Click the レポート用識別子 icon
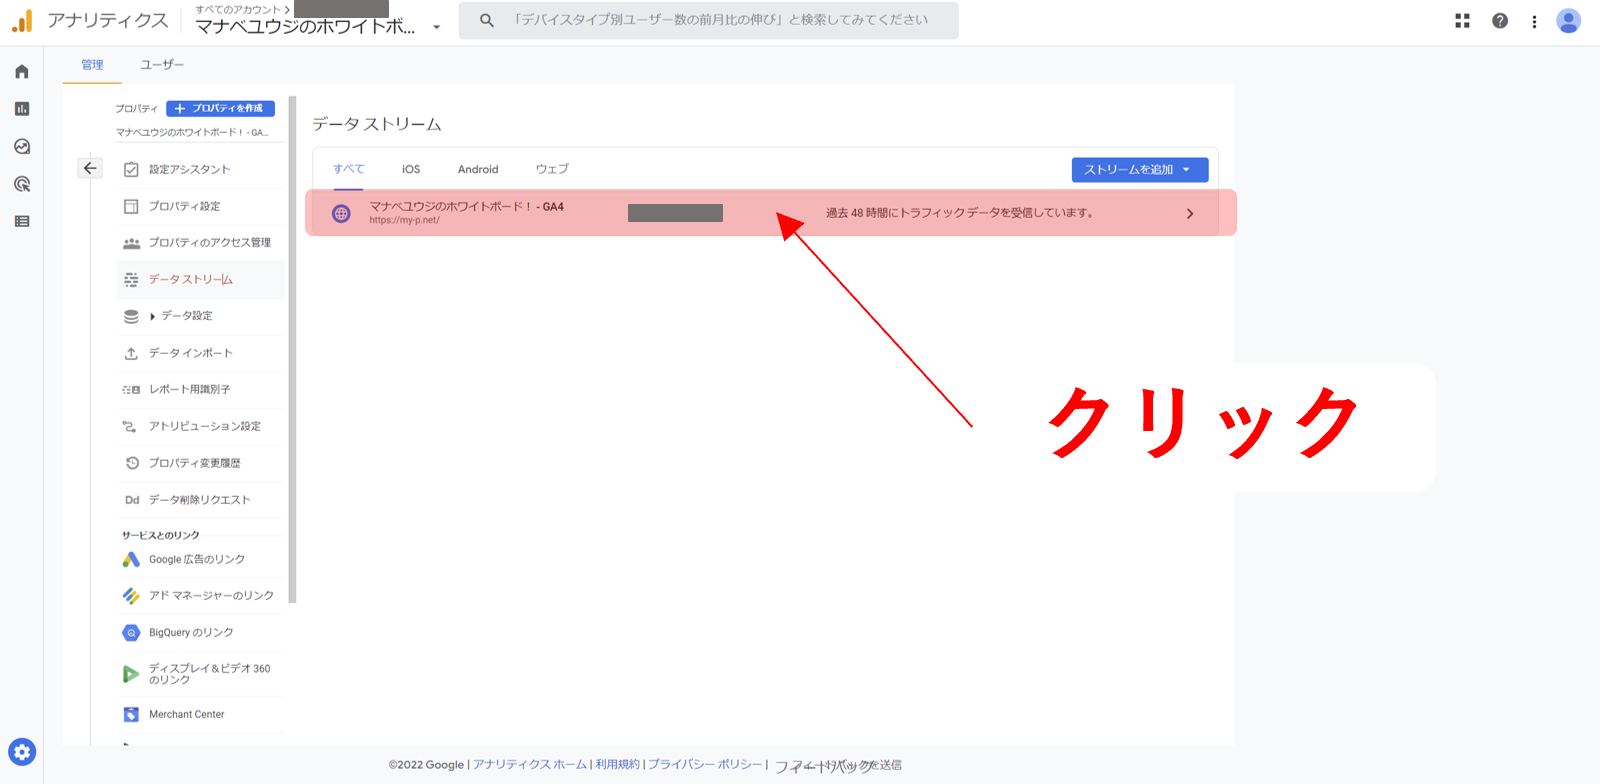1600x784 pixels. point(131,390)
